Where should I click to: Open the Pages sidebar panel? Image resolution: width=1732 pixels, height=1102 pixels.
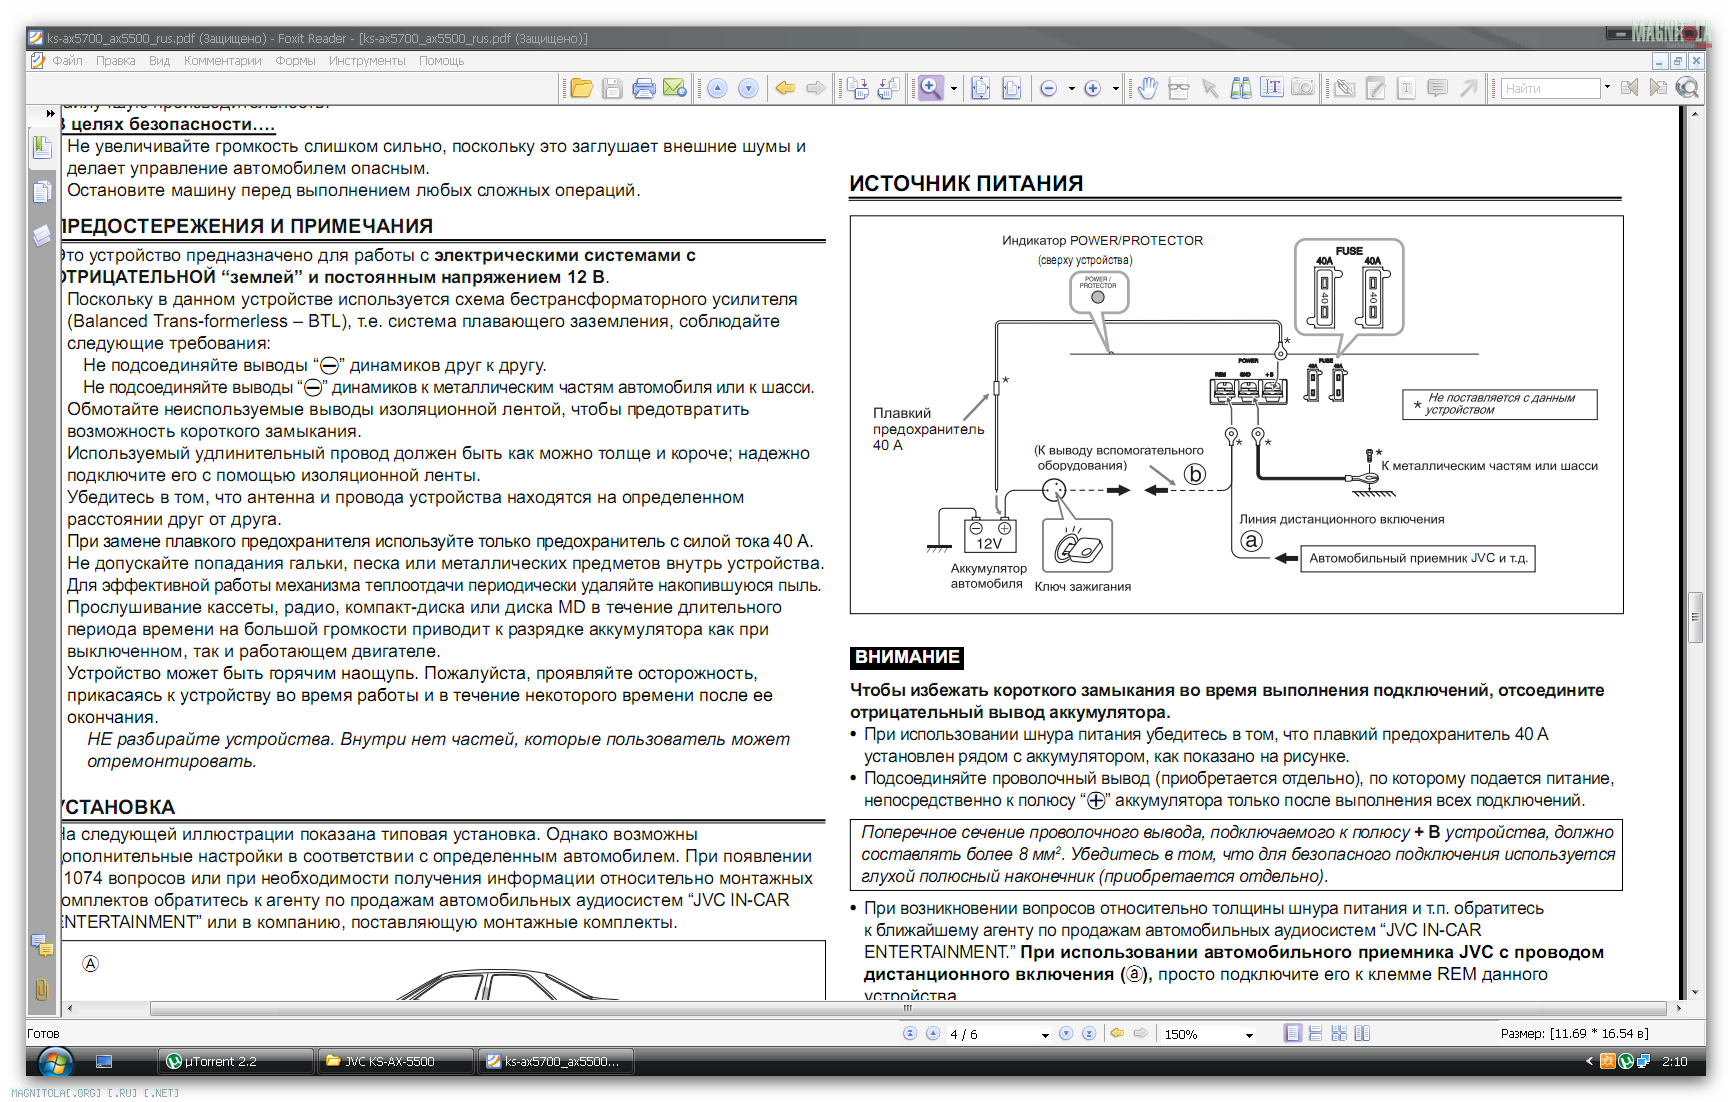click(x=42, y=191)
